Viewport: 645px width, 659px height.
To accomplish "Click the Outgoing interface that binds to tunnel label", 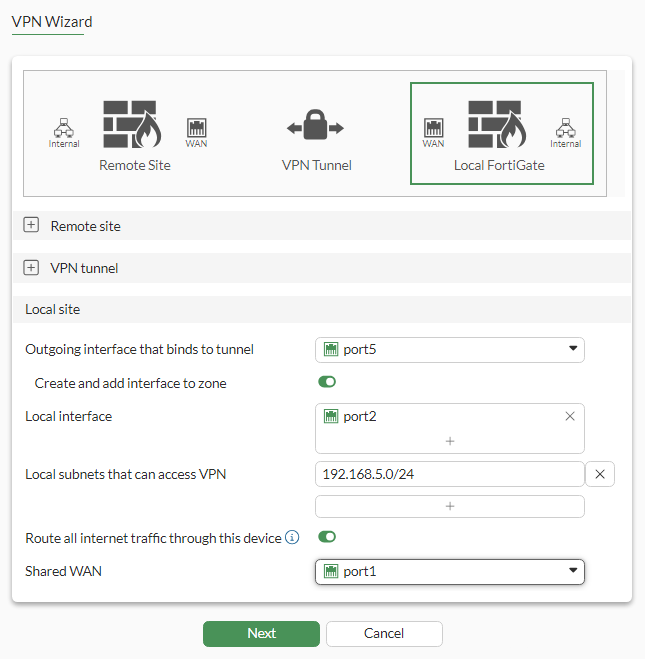I will (140, 349).
